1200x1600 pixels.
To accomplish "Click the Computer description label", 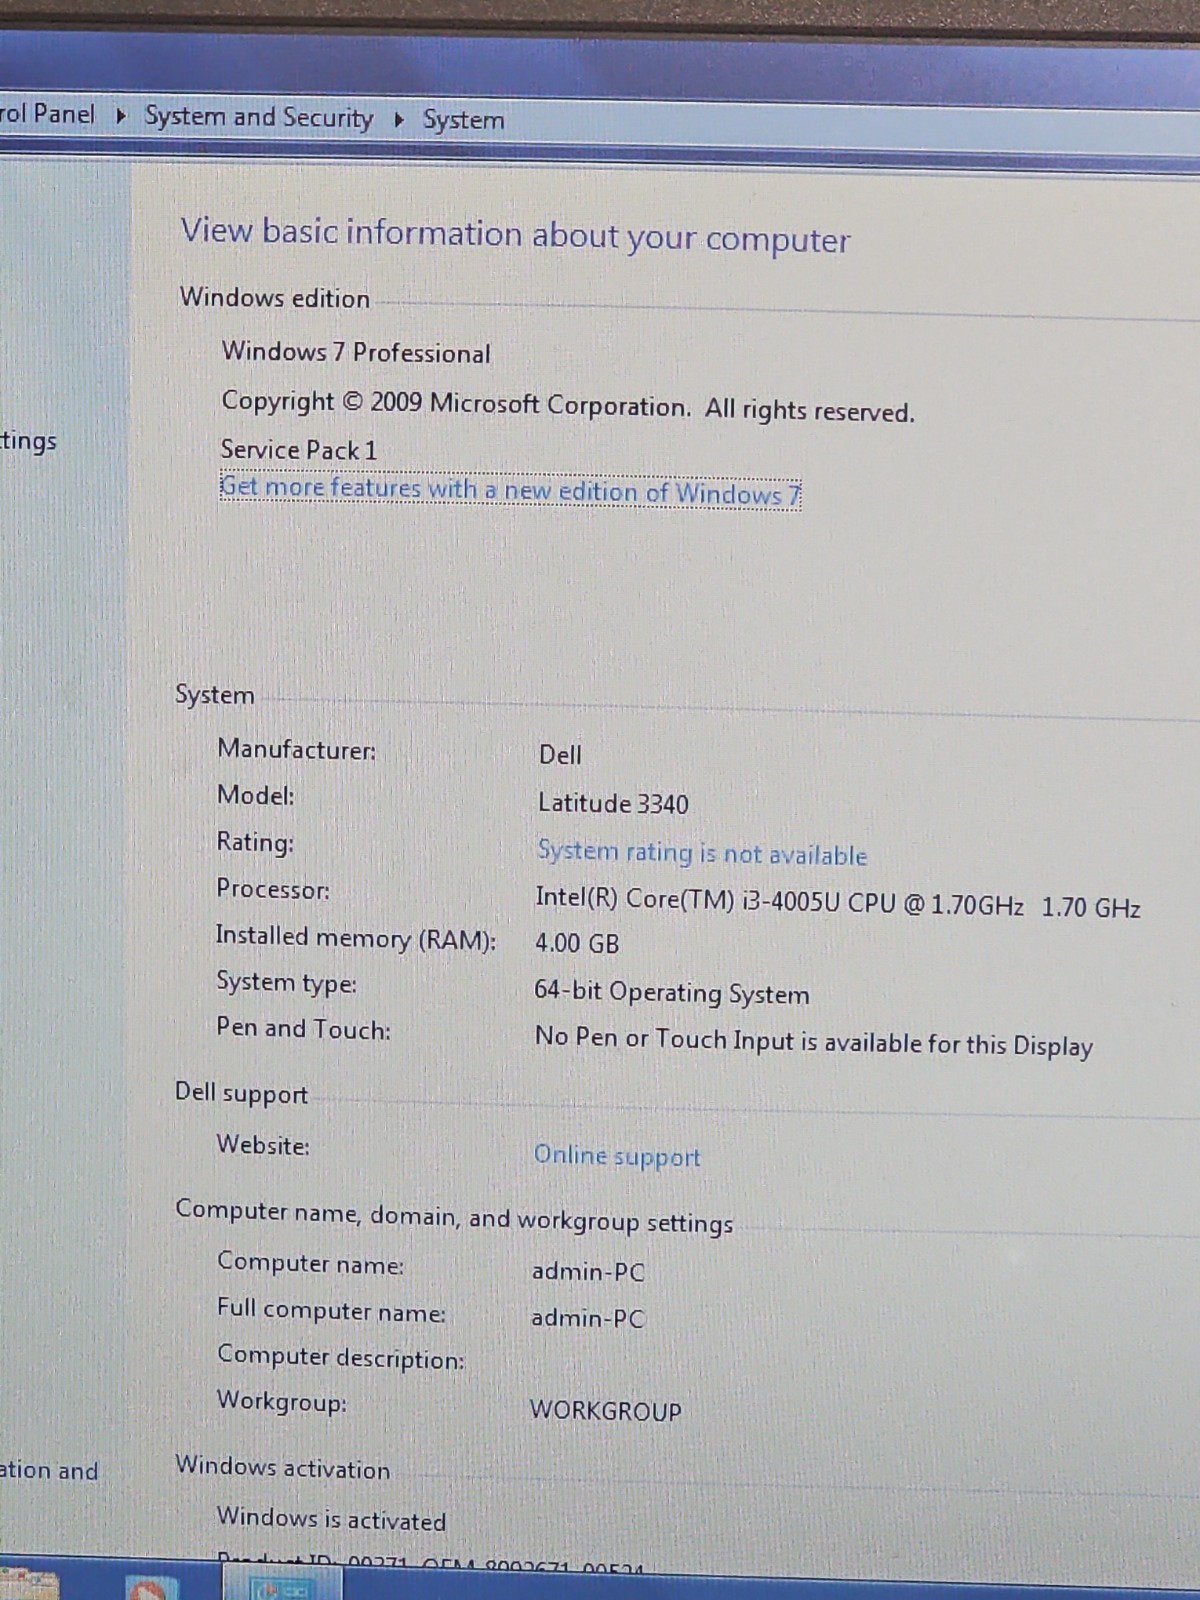I will pos(341,1357).
